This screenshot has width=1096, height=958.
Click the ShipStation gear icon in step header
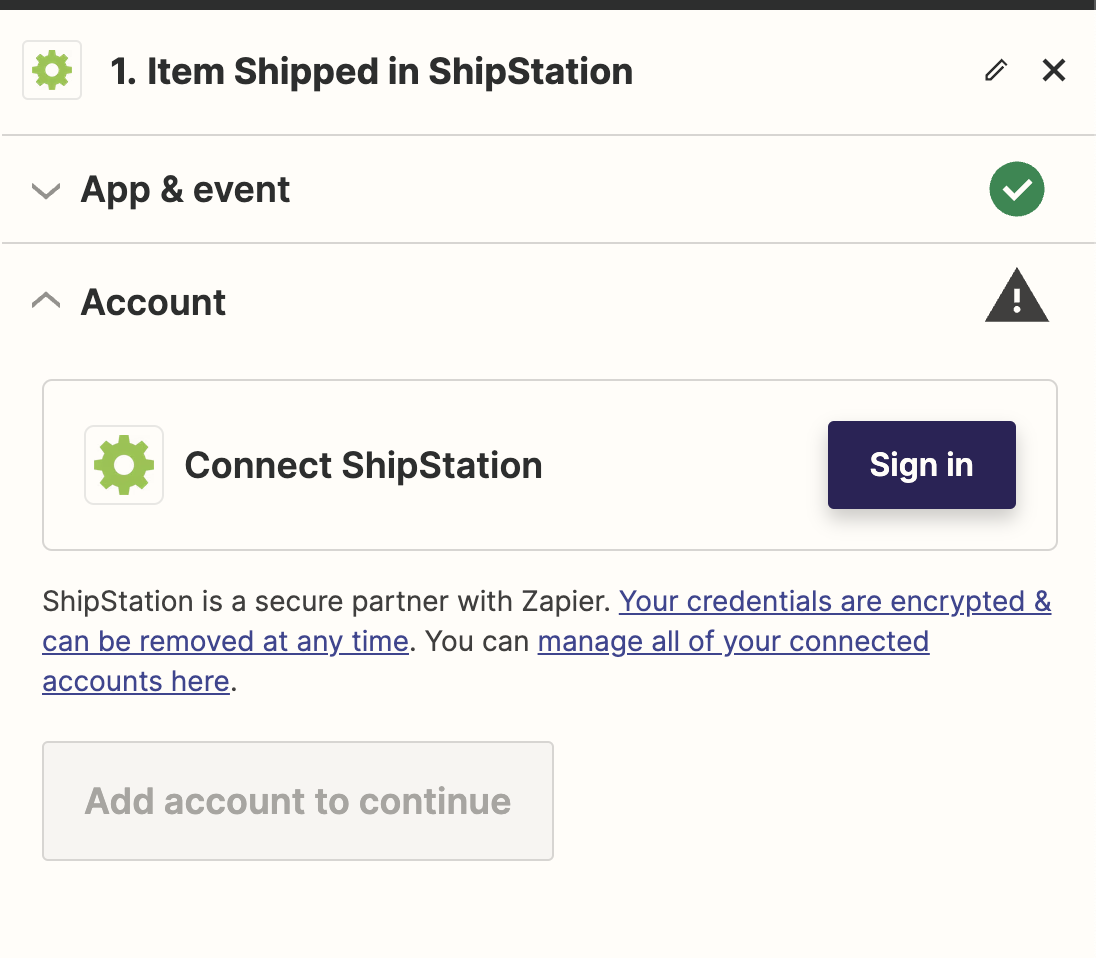point(52,71)
